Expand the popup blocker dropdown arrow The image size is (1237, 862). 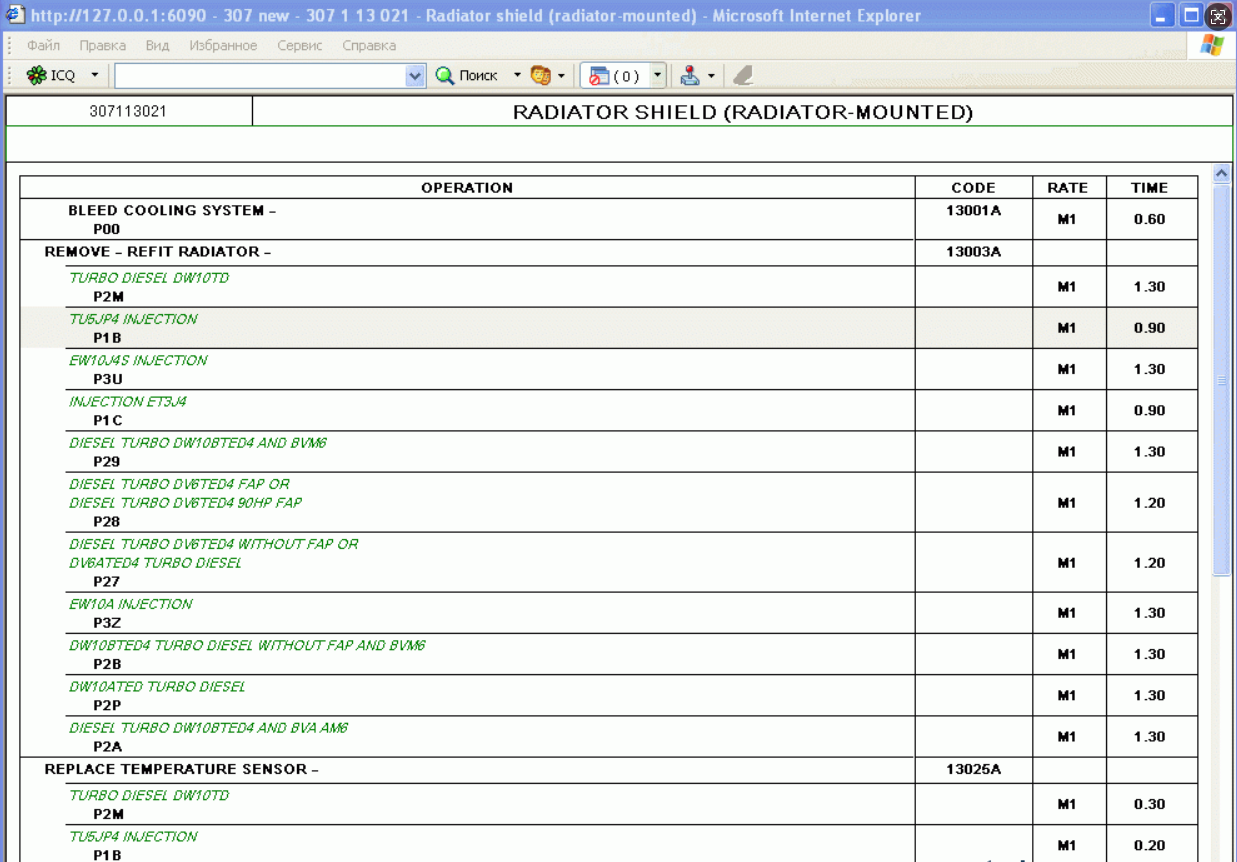(657, 76)
